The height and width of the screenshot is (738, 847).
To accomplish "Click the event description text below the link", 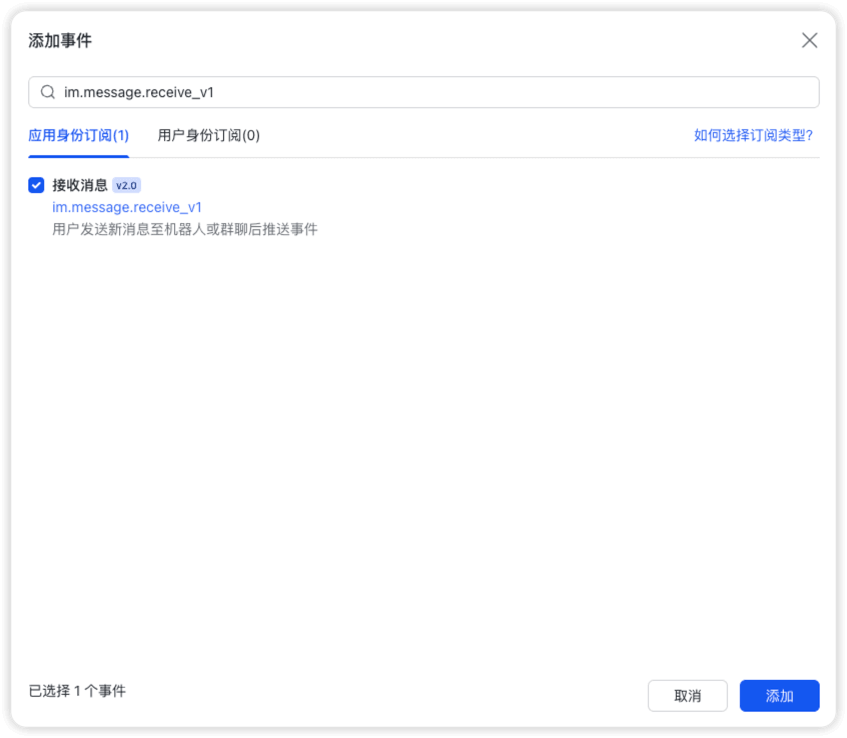I will click(x=185, y=228).
